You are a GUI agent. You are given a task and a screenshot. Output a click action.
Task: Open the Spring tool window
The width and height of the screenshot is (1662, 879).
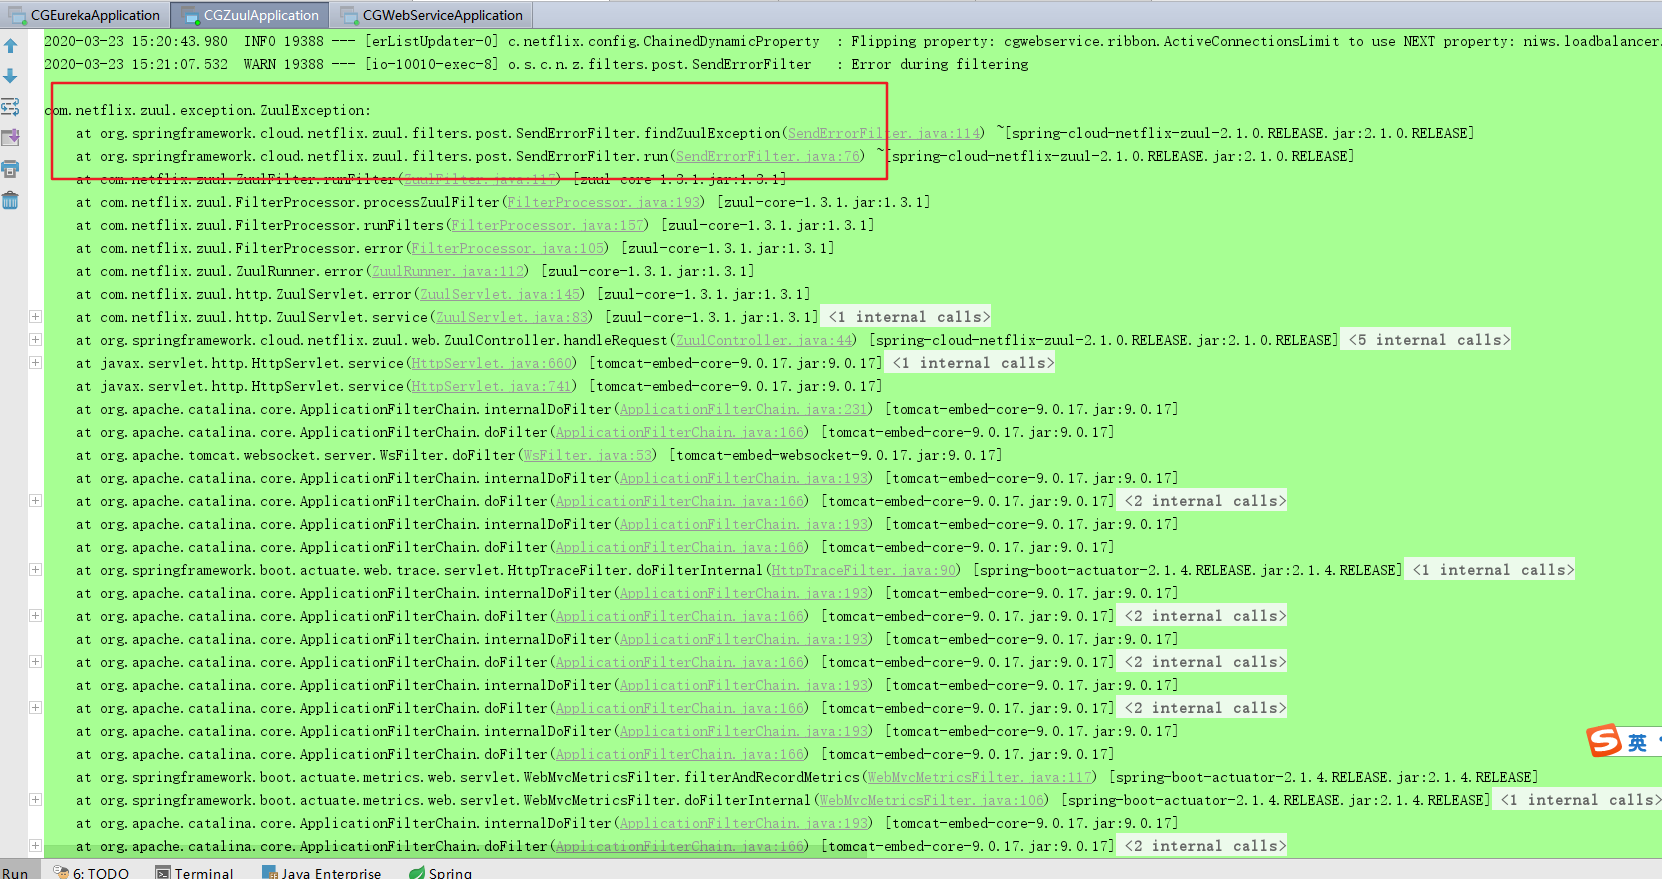tap(441, 873)
